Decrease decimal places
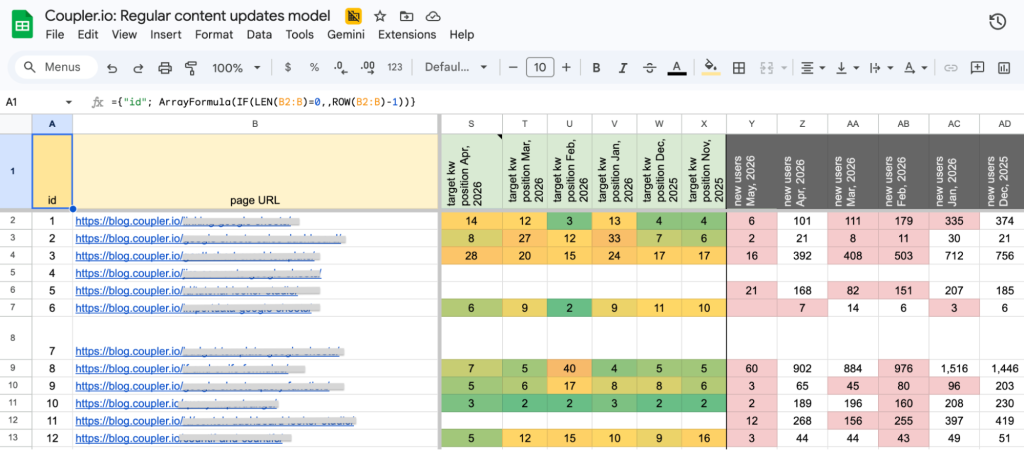 340,67
